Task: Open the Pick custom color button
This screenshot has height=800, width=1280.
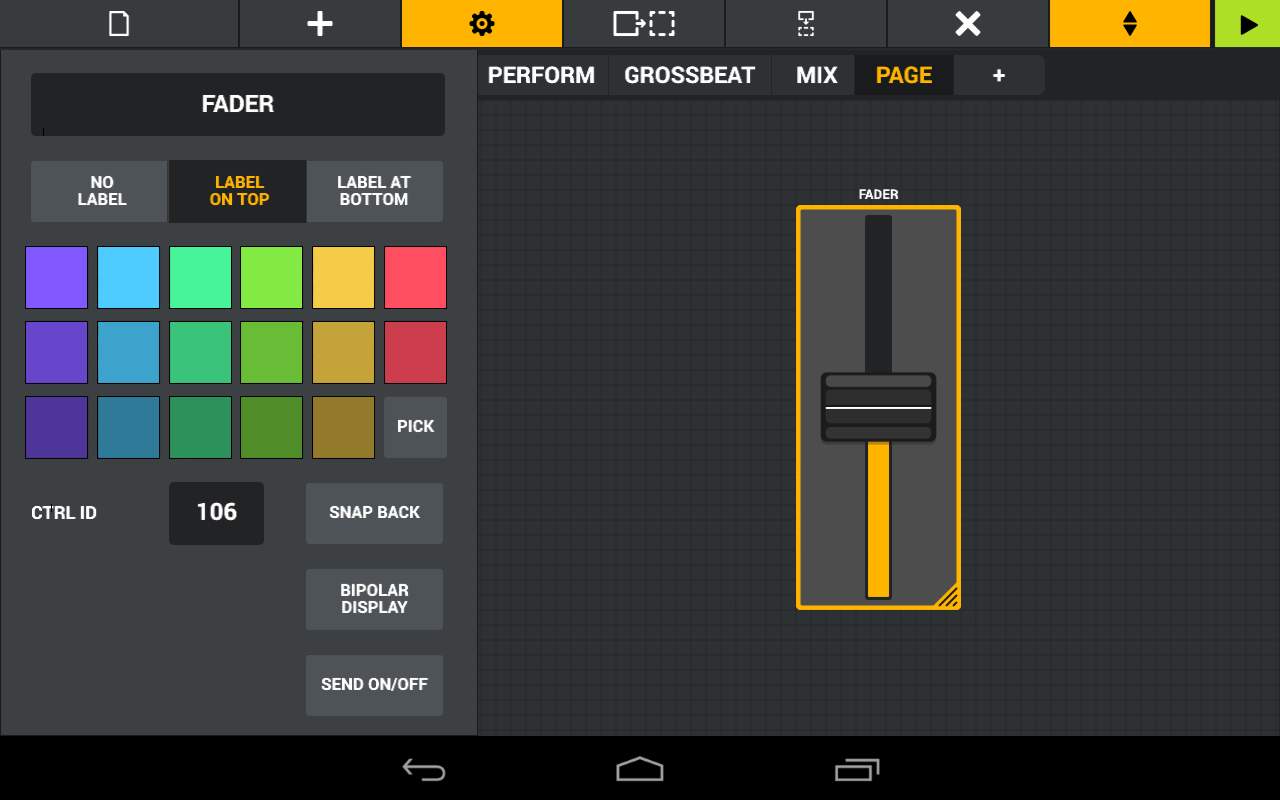Action: point(415,427)
